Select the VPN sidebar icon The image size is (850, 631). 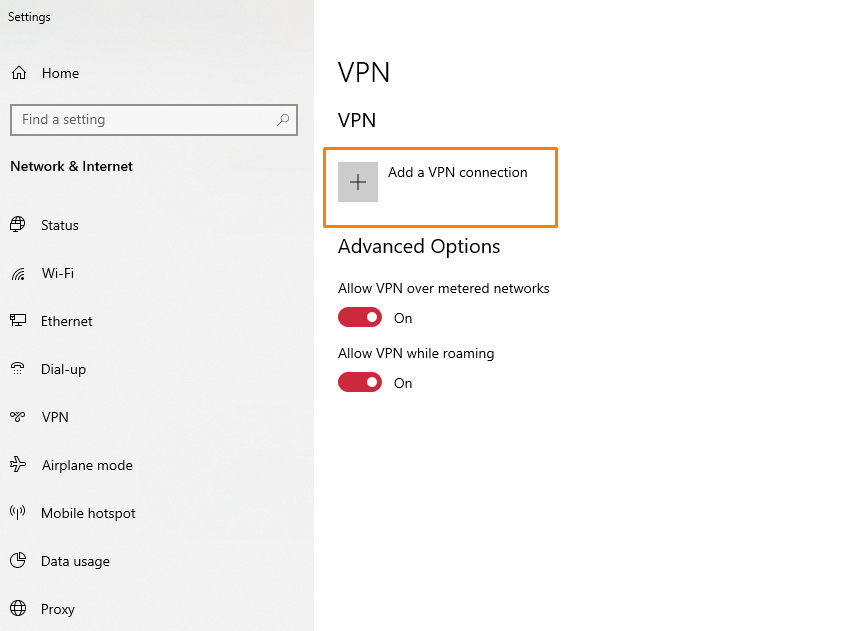click(x=18, y=417)
